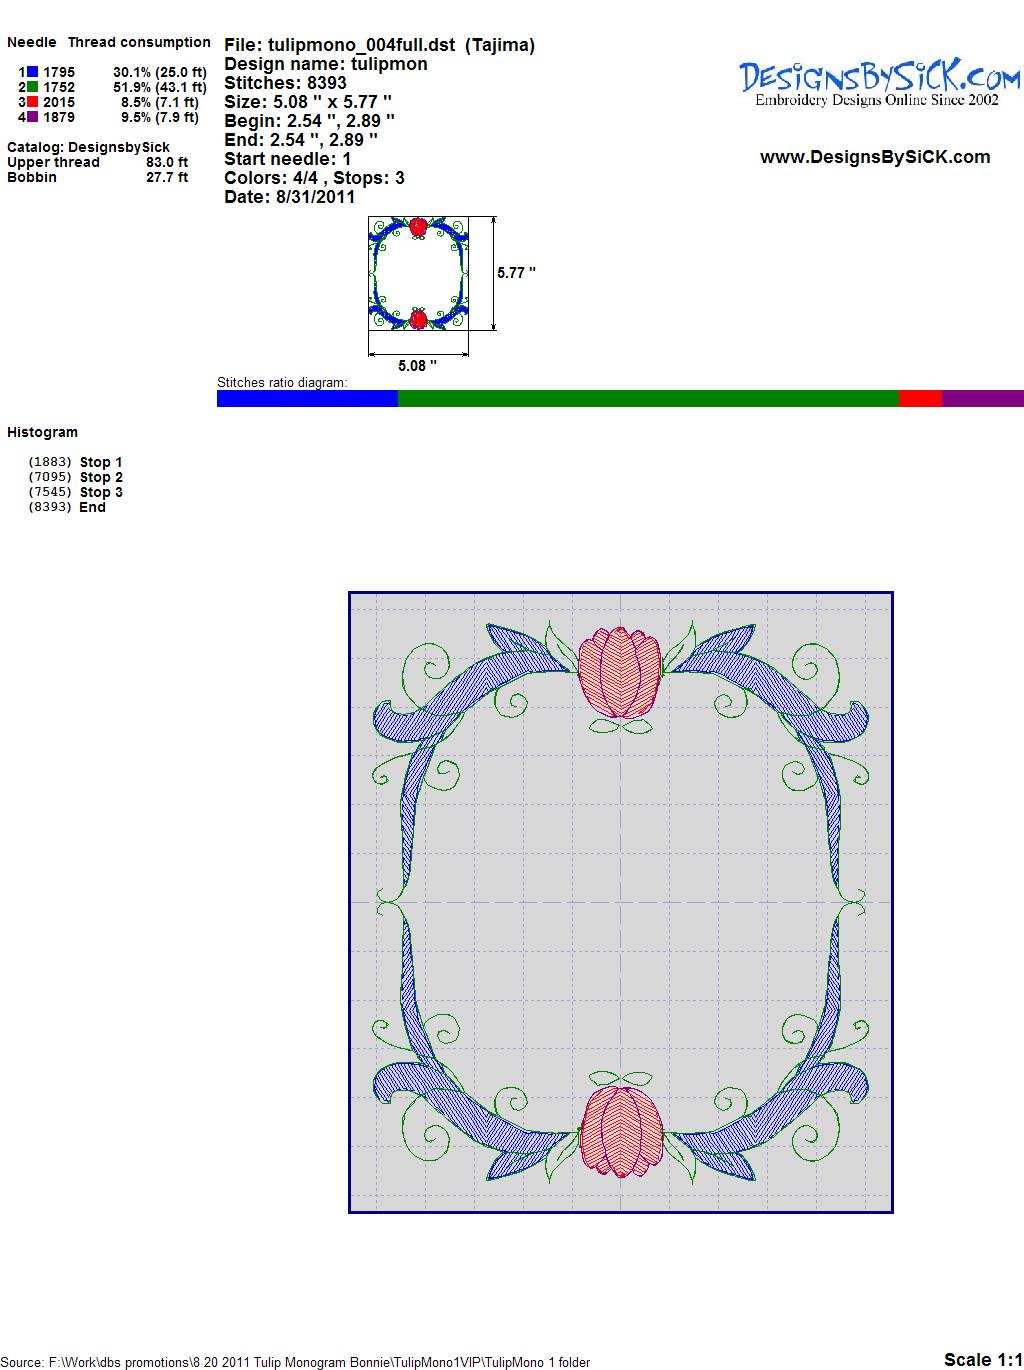
Task: Open the www.DesignsBySiCK.com link
Action: pos(875,157)
